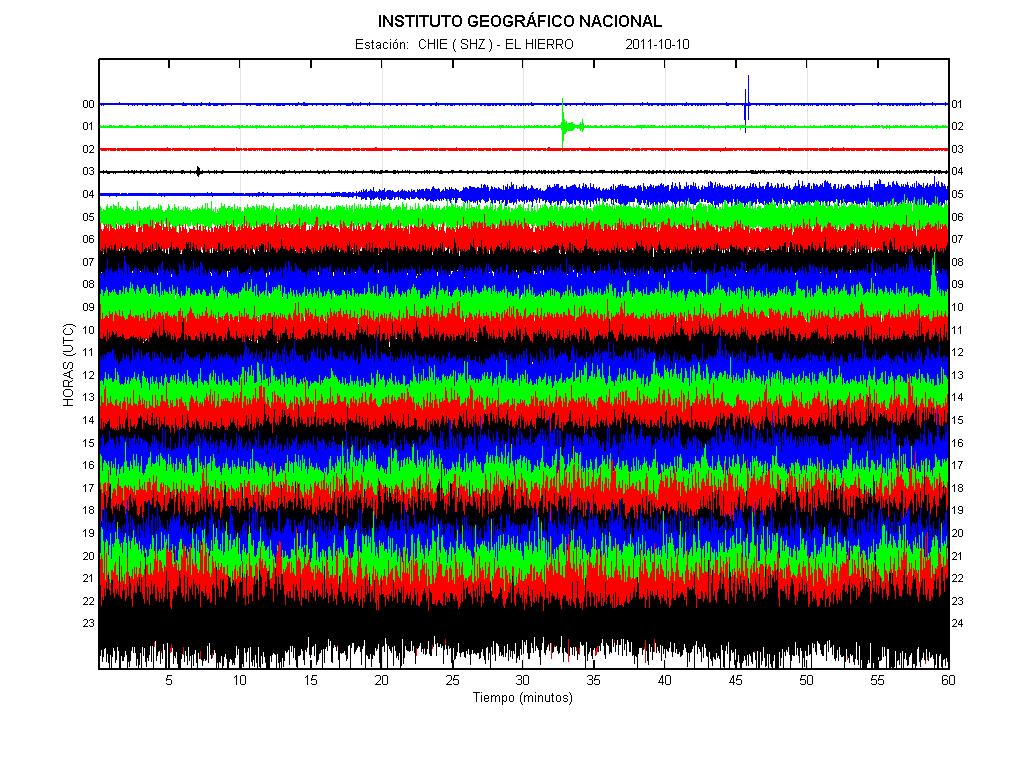Click the 'Tiempo (minutos)' axis label
The image size is (1025, 768).
pos(522,697)
